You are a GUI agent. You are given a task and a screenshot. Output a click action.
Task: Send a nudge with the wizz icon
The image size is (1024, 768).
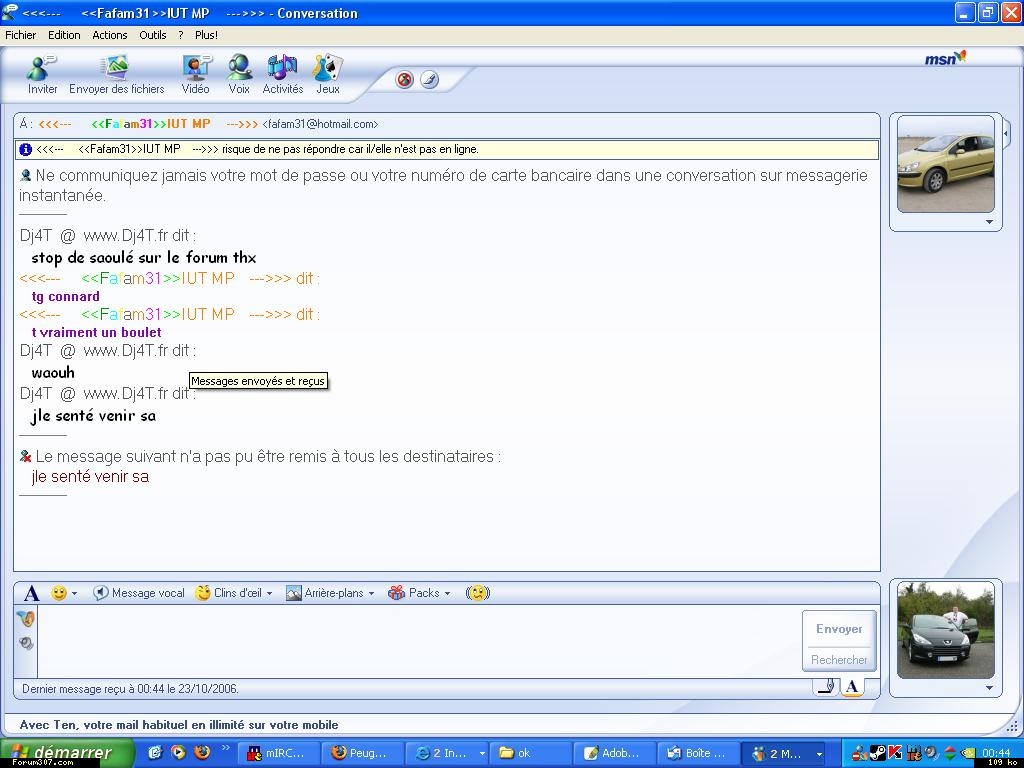479,593
